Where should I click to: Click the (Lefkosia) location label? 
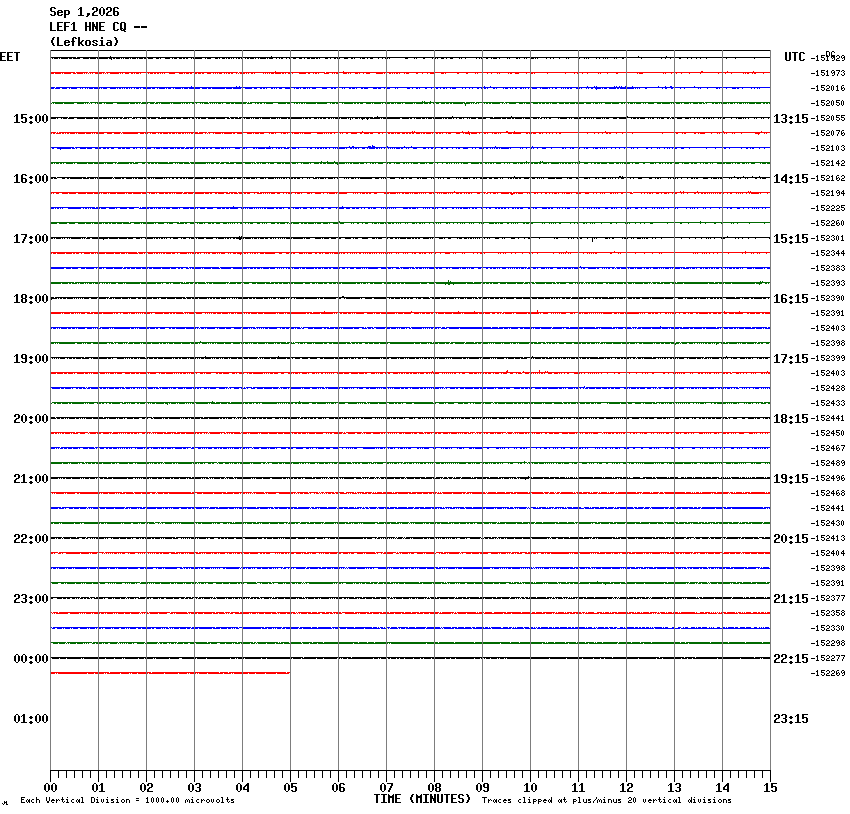click(84, 42)
